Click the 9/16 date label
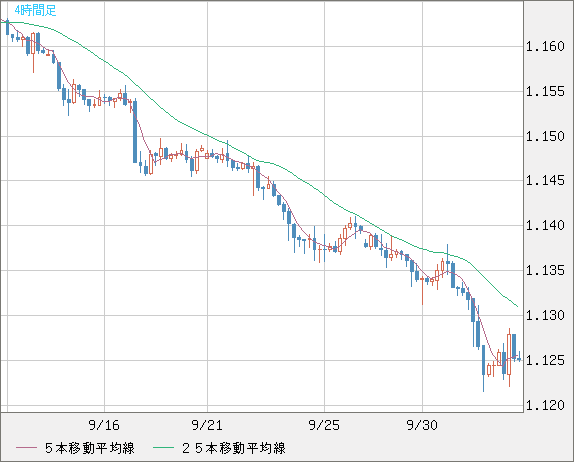This screenshot has height=462, width=574. point(104,425)
